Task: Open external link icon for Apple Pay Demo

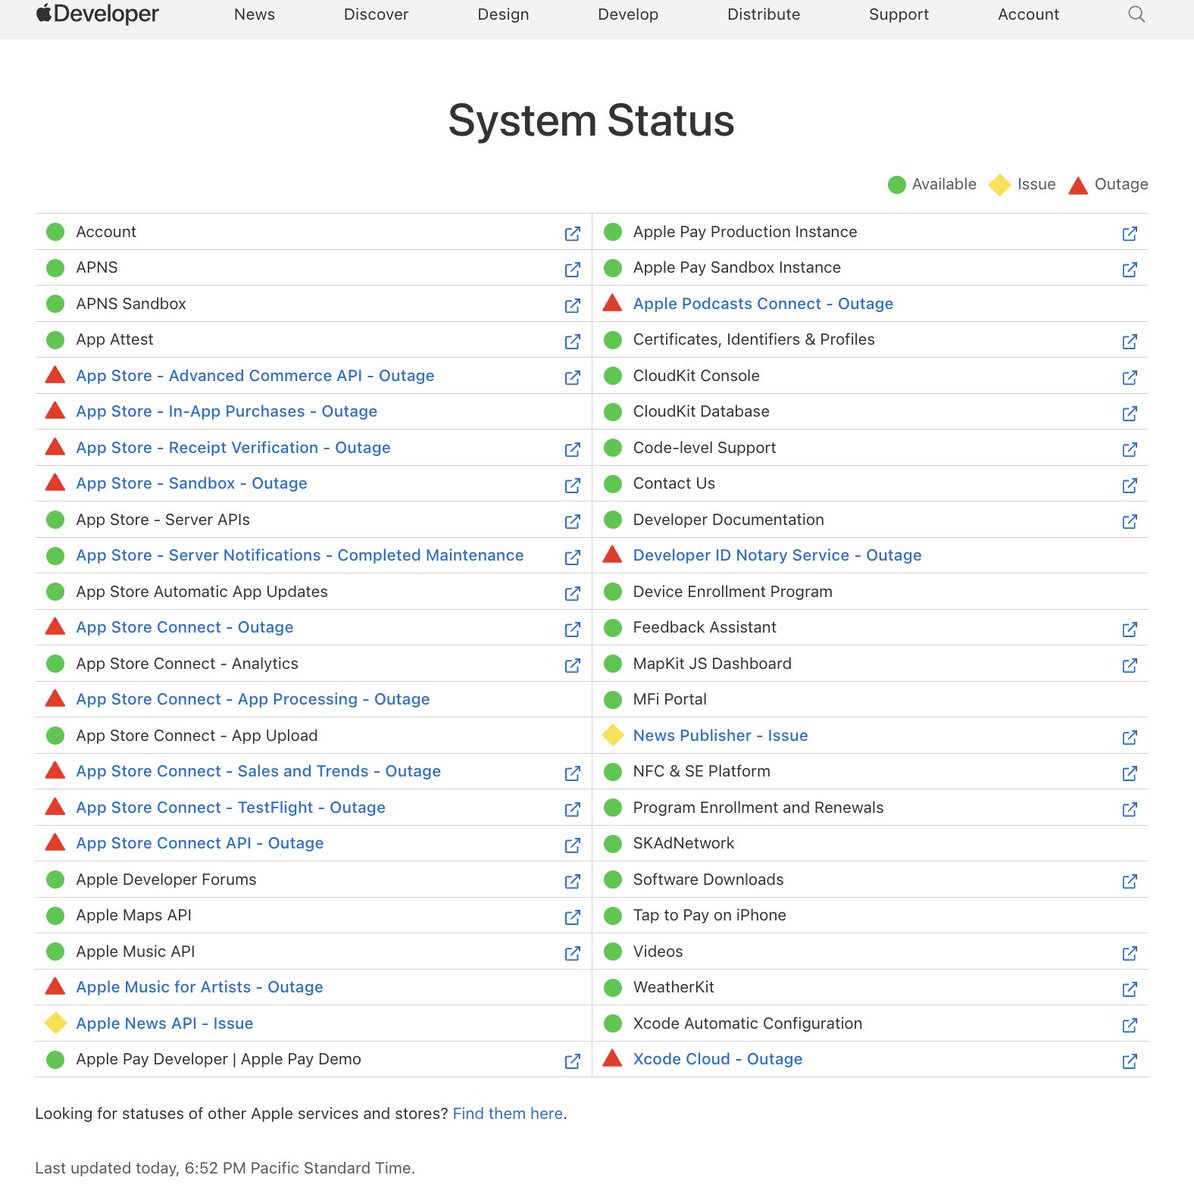Action: point(572,1061)
